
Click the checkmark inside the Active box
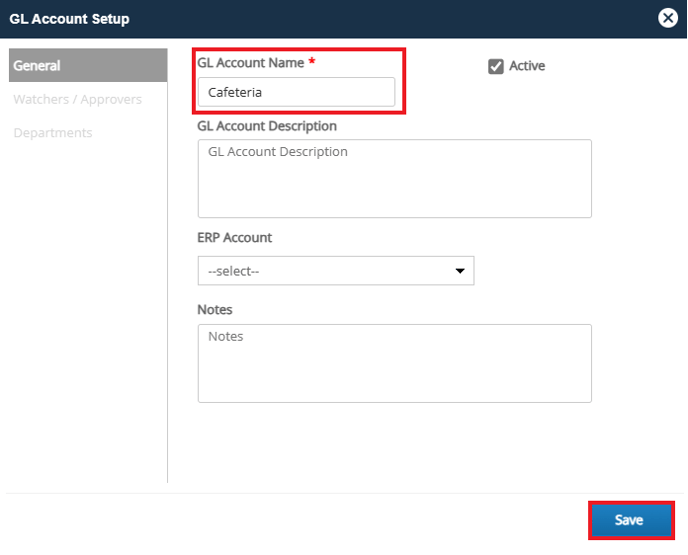pos(496,66)
